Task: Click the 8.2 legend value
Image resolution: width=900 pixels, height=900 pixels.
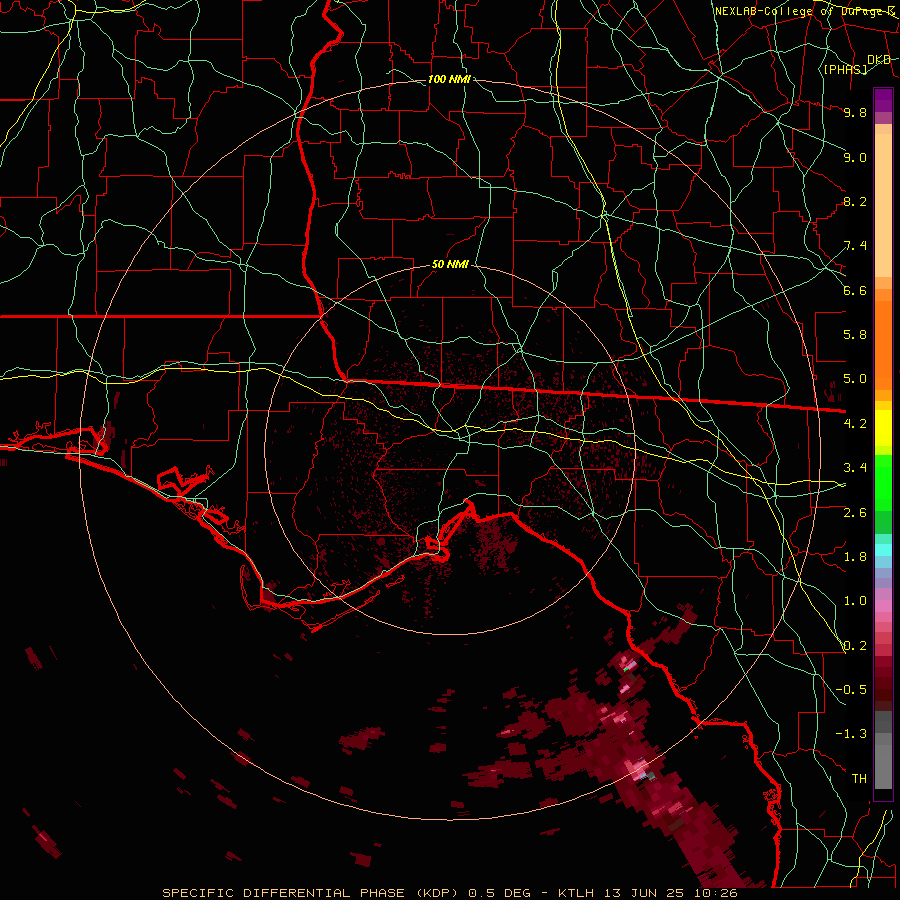Action: (x=855, y=201)
